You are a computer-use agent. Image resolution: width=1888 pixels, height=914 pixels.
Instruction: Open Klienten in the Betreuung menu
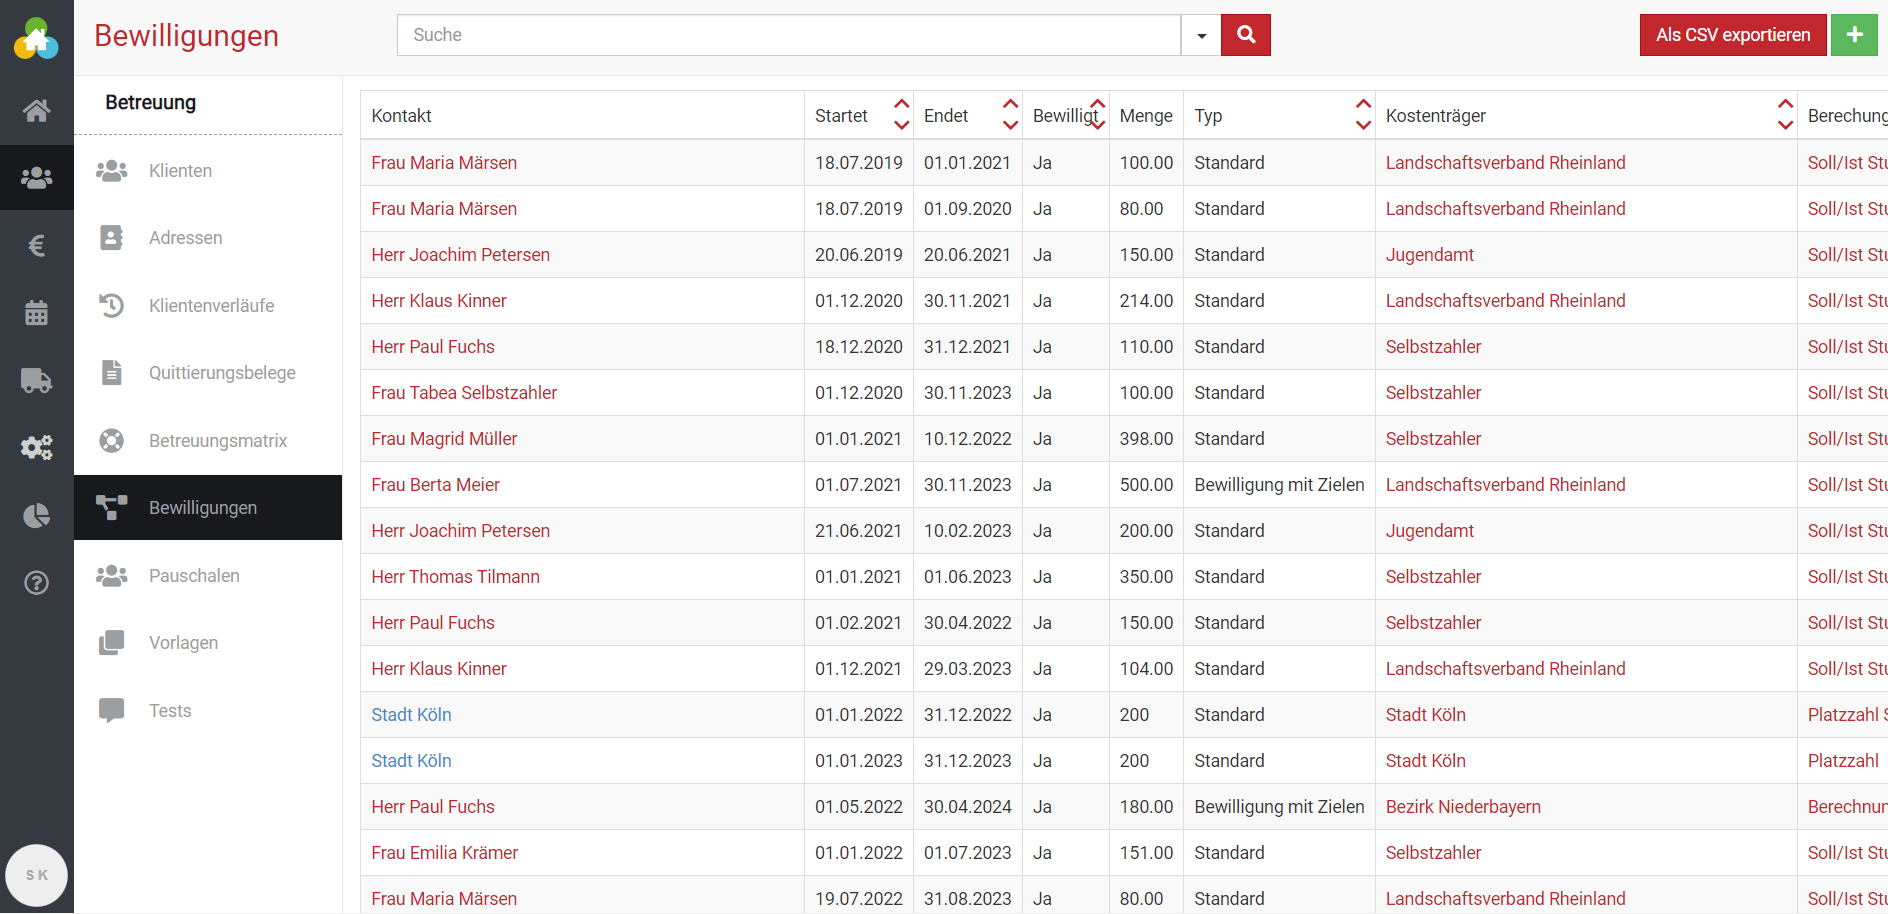180,171
